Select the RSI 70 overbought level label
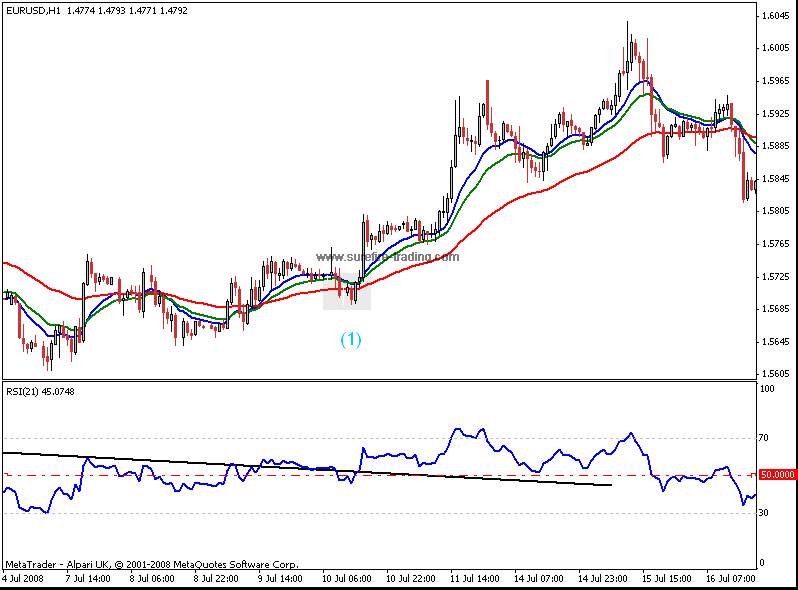The image size is (798, 590). [764, 438]
